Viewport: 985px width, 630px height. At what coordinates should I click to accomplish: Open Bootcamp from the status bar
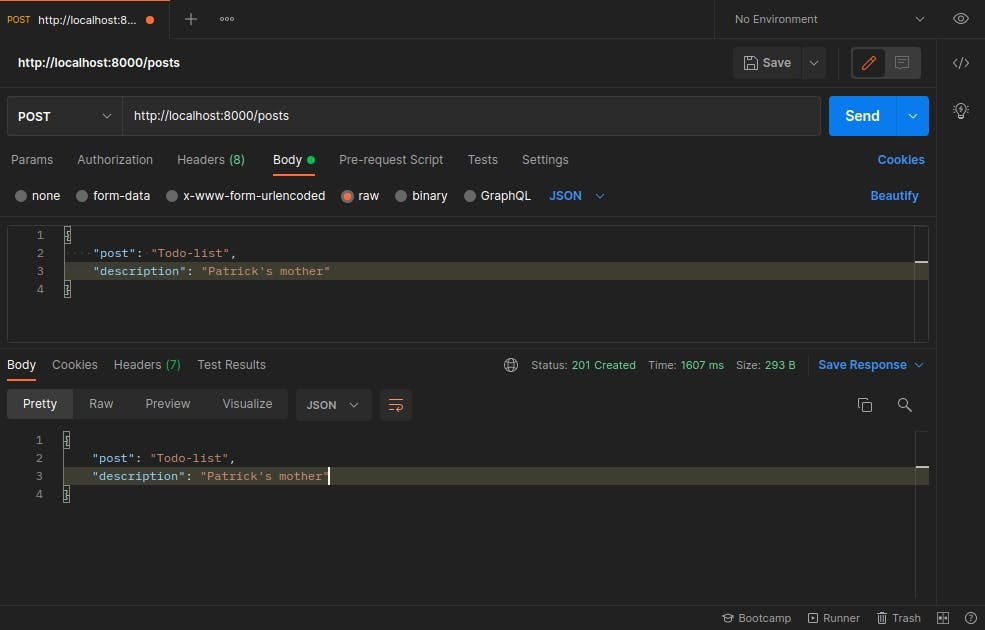757,618
